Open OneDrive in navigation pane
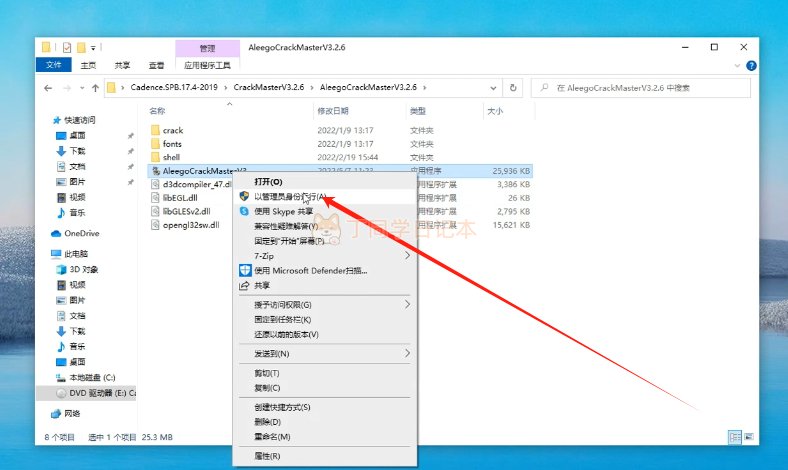 click(x=75, y=234)
